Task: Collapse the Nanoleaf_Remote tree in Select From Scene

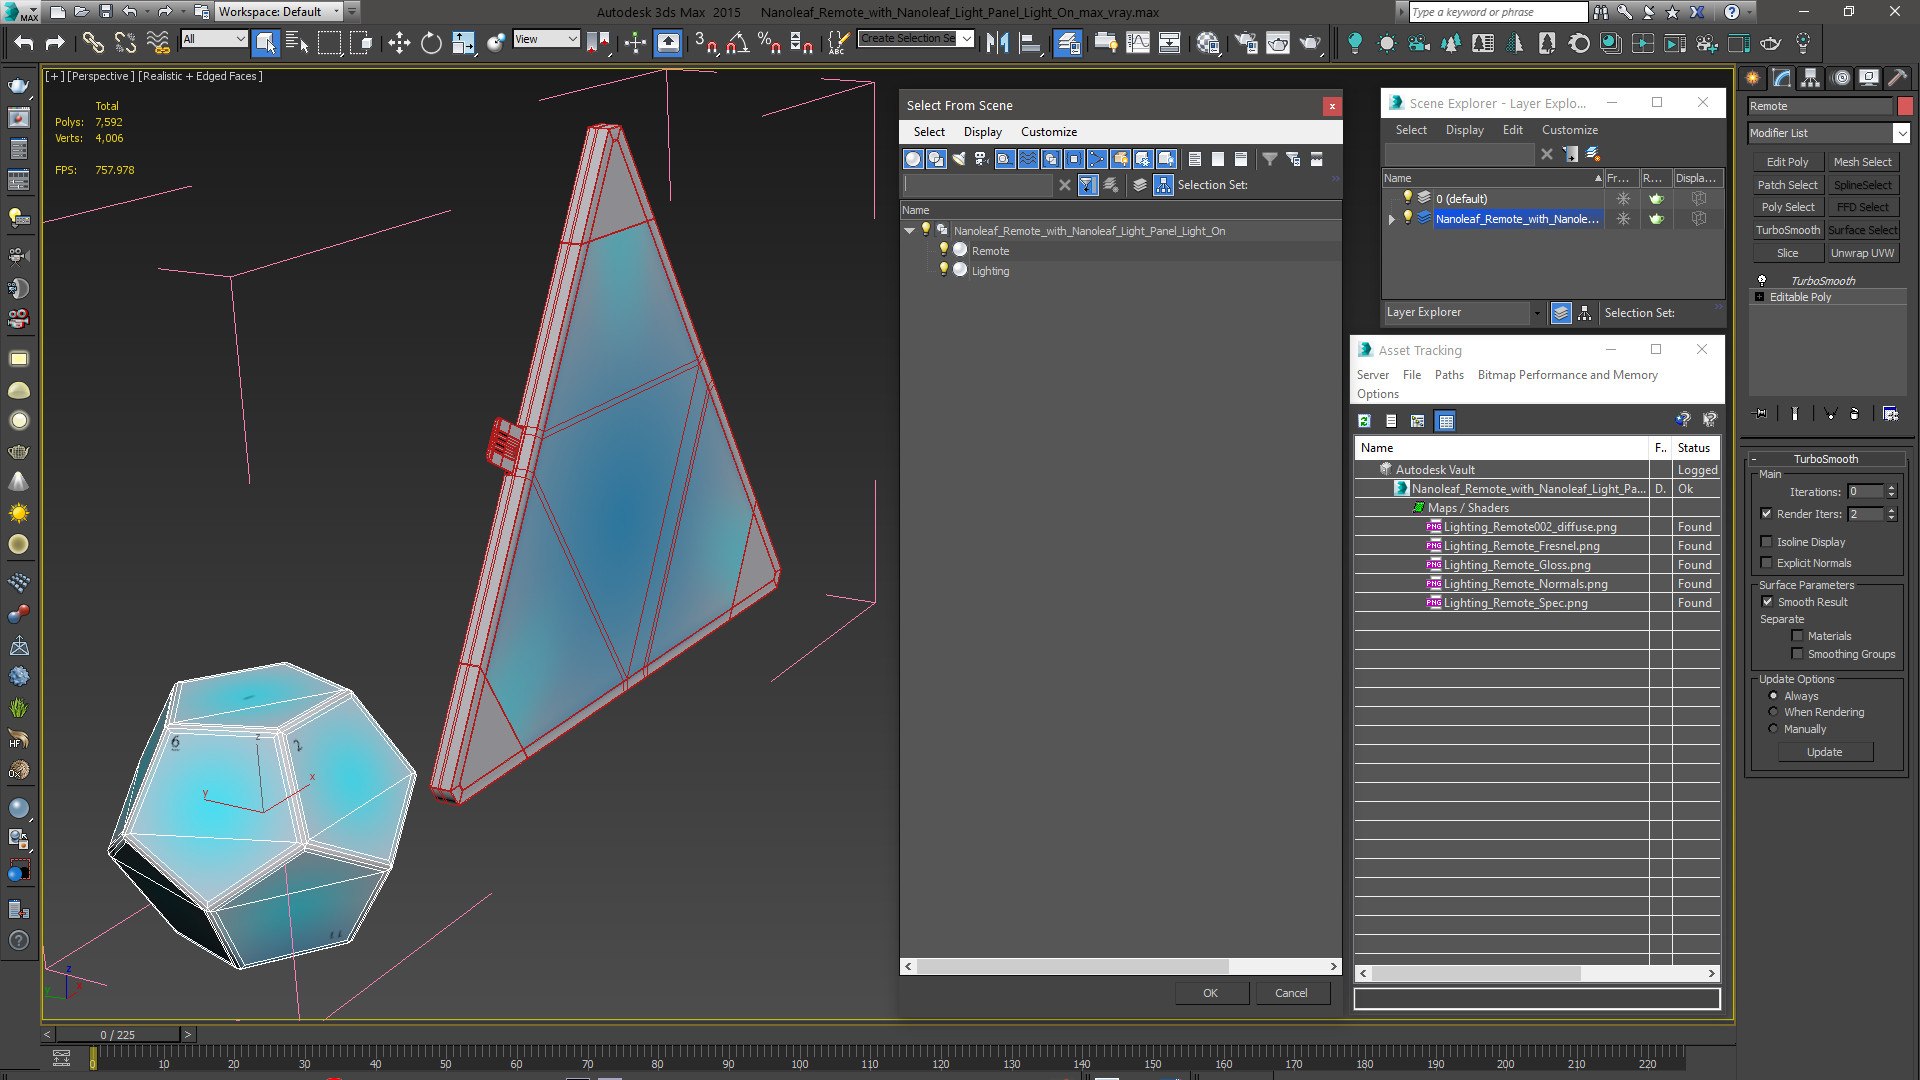Action: tap(909, 231)
